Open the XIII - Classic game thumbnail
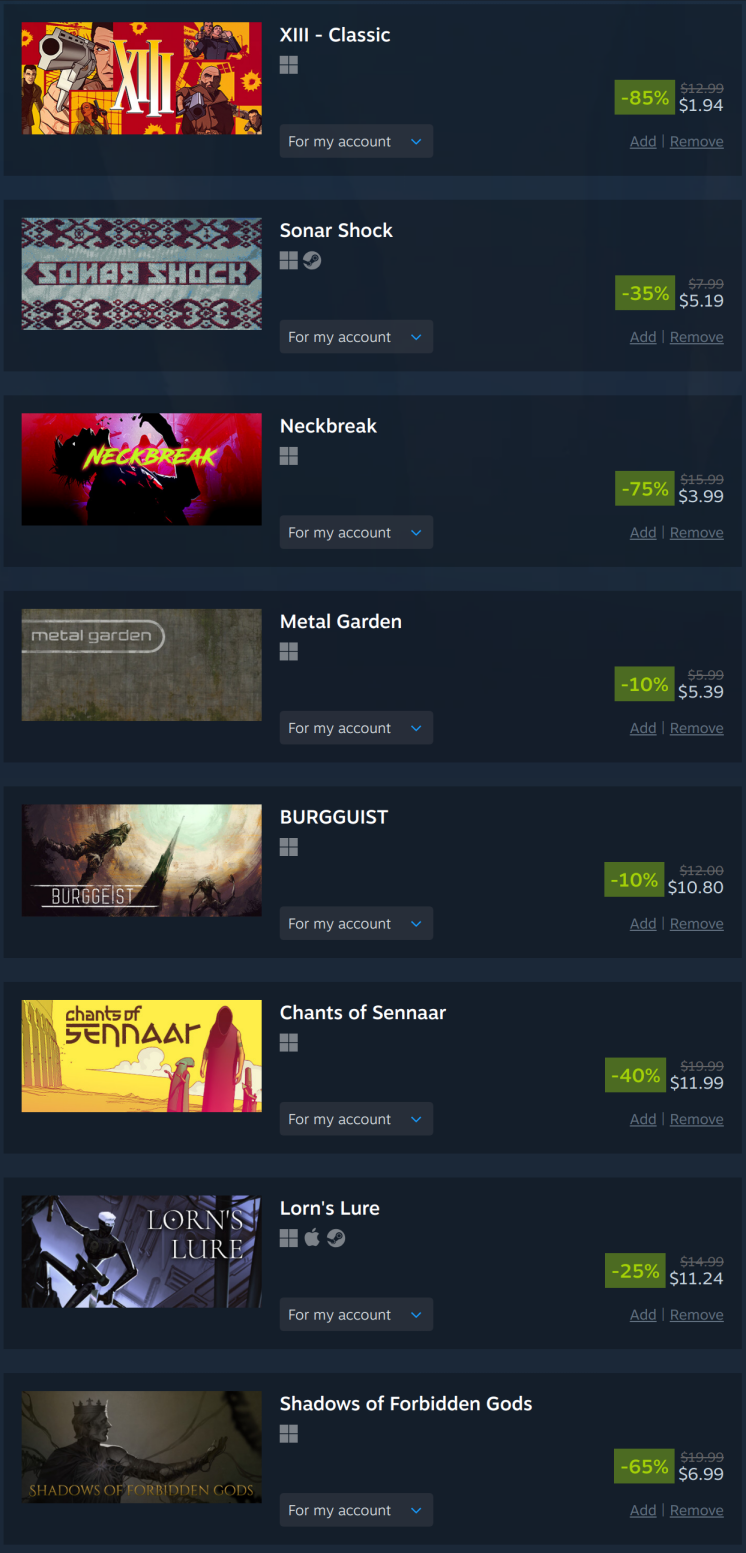The height and width of the screenshot is (1553, 746). pos(142,78)
